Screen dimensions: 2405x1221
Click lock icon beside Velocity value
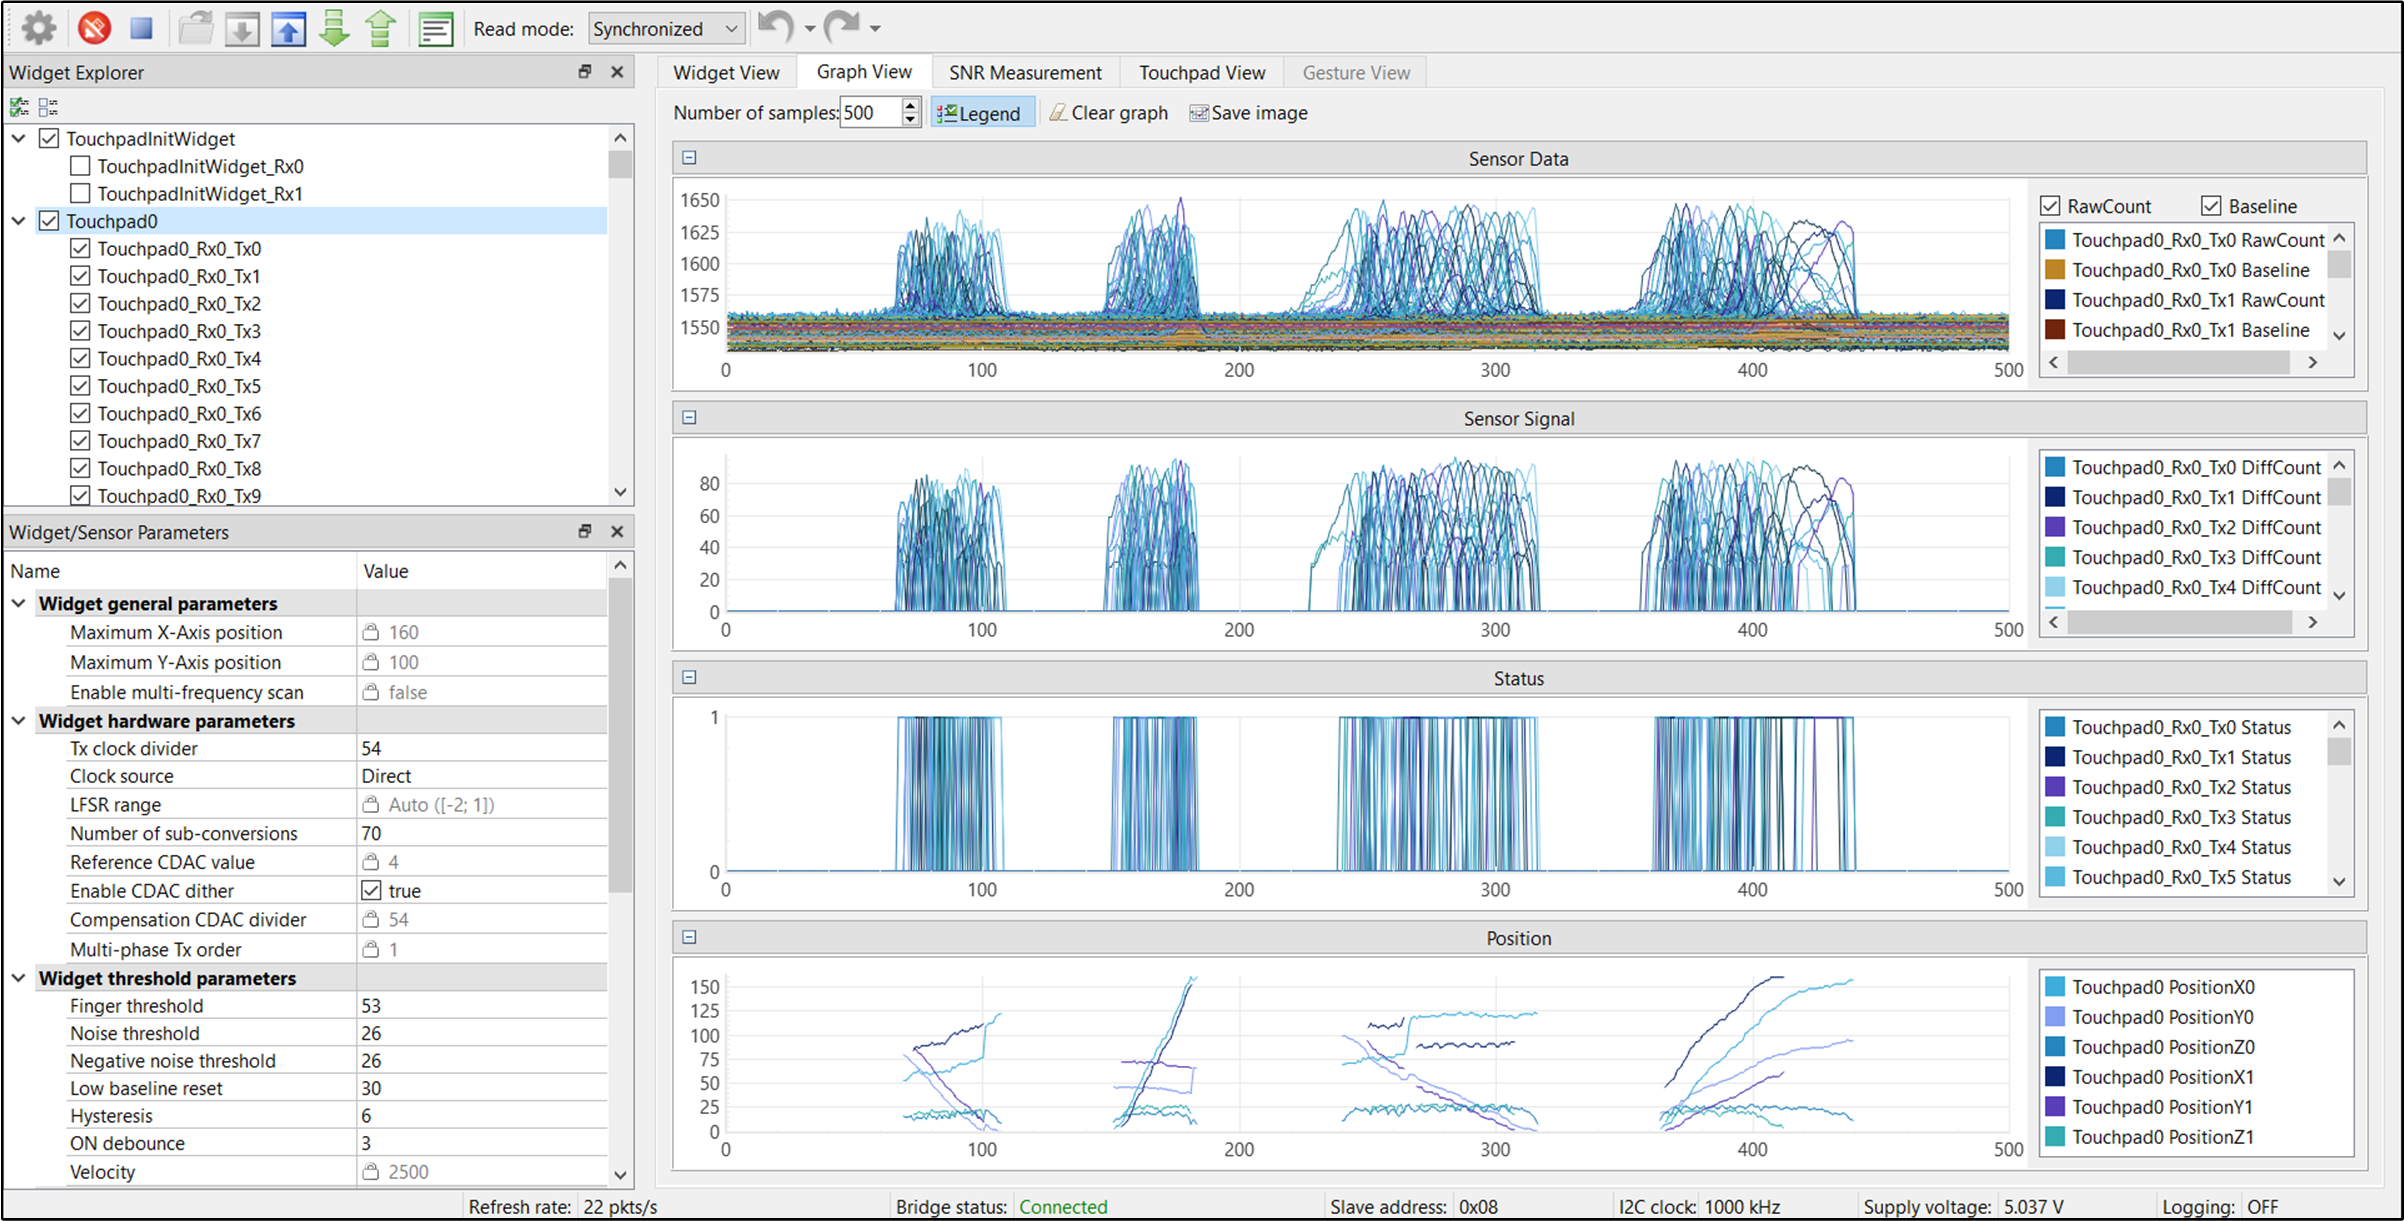coord(371,1171)
